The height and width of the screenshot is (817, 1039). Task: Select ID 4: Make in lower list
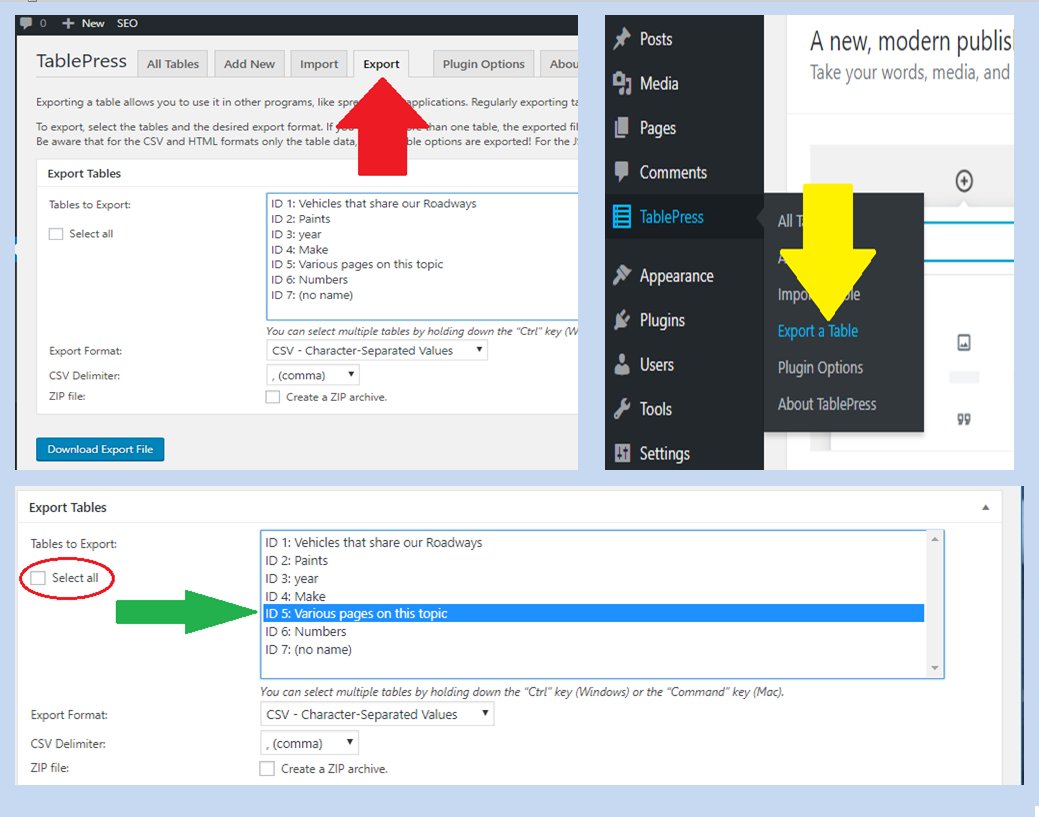click(594, 596)
